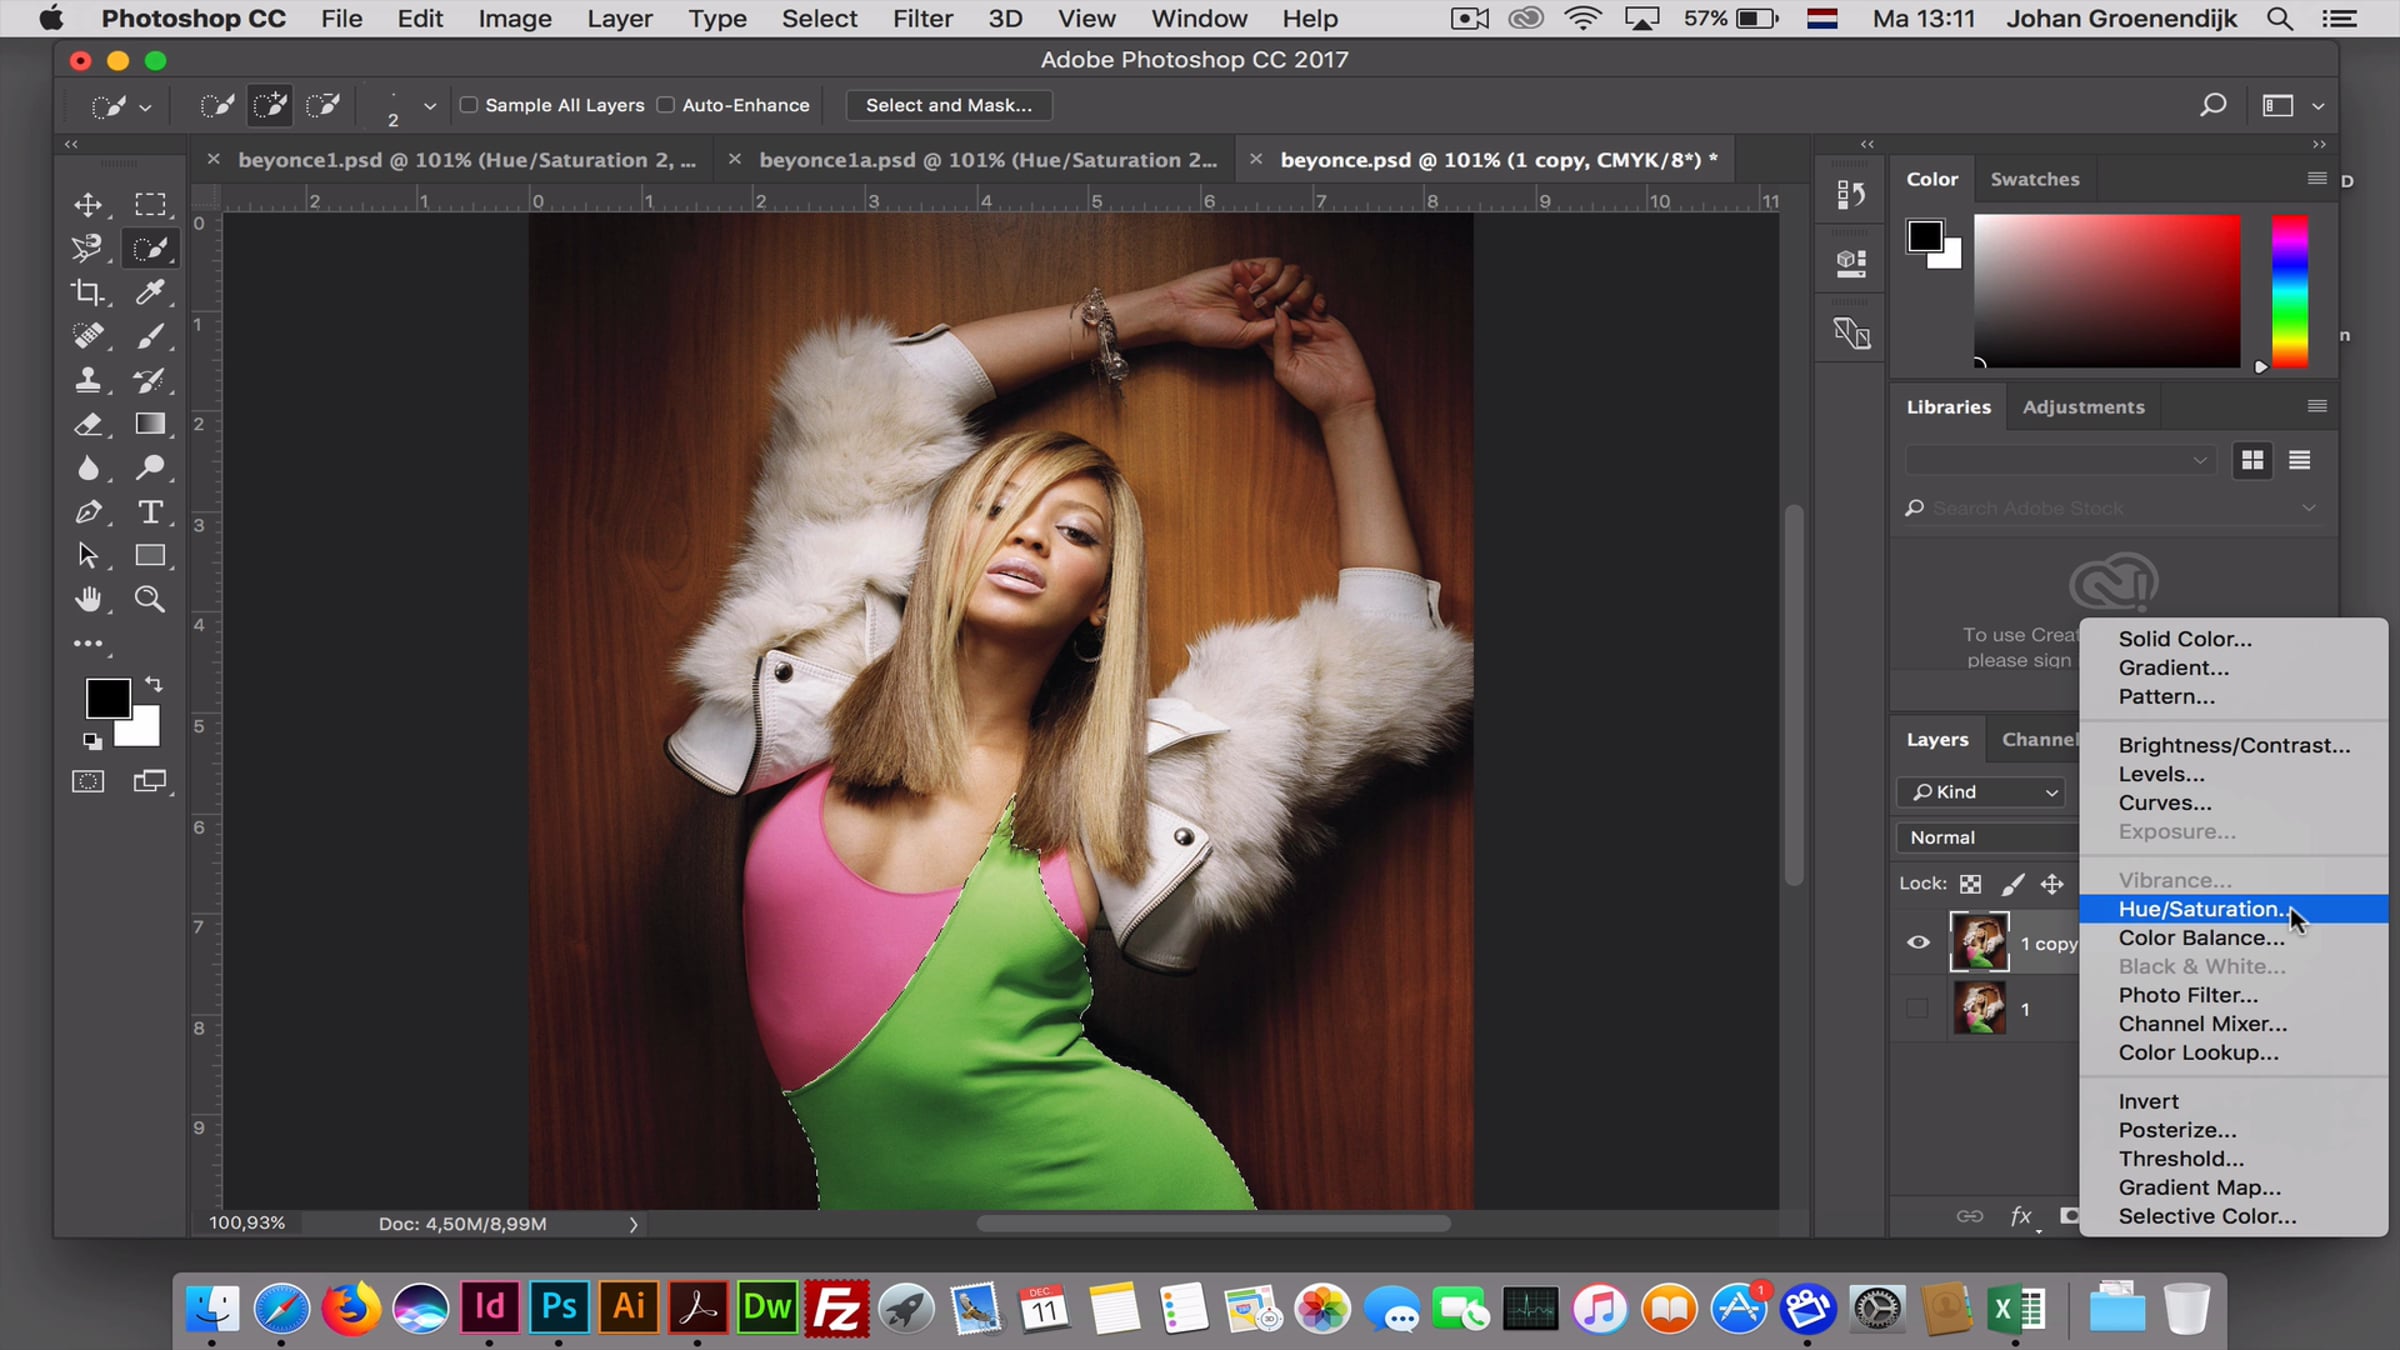Switch to the beyonce1.psd document tab

point(466,160)
